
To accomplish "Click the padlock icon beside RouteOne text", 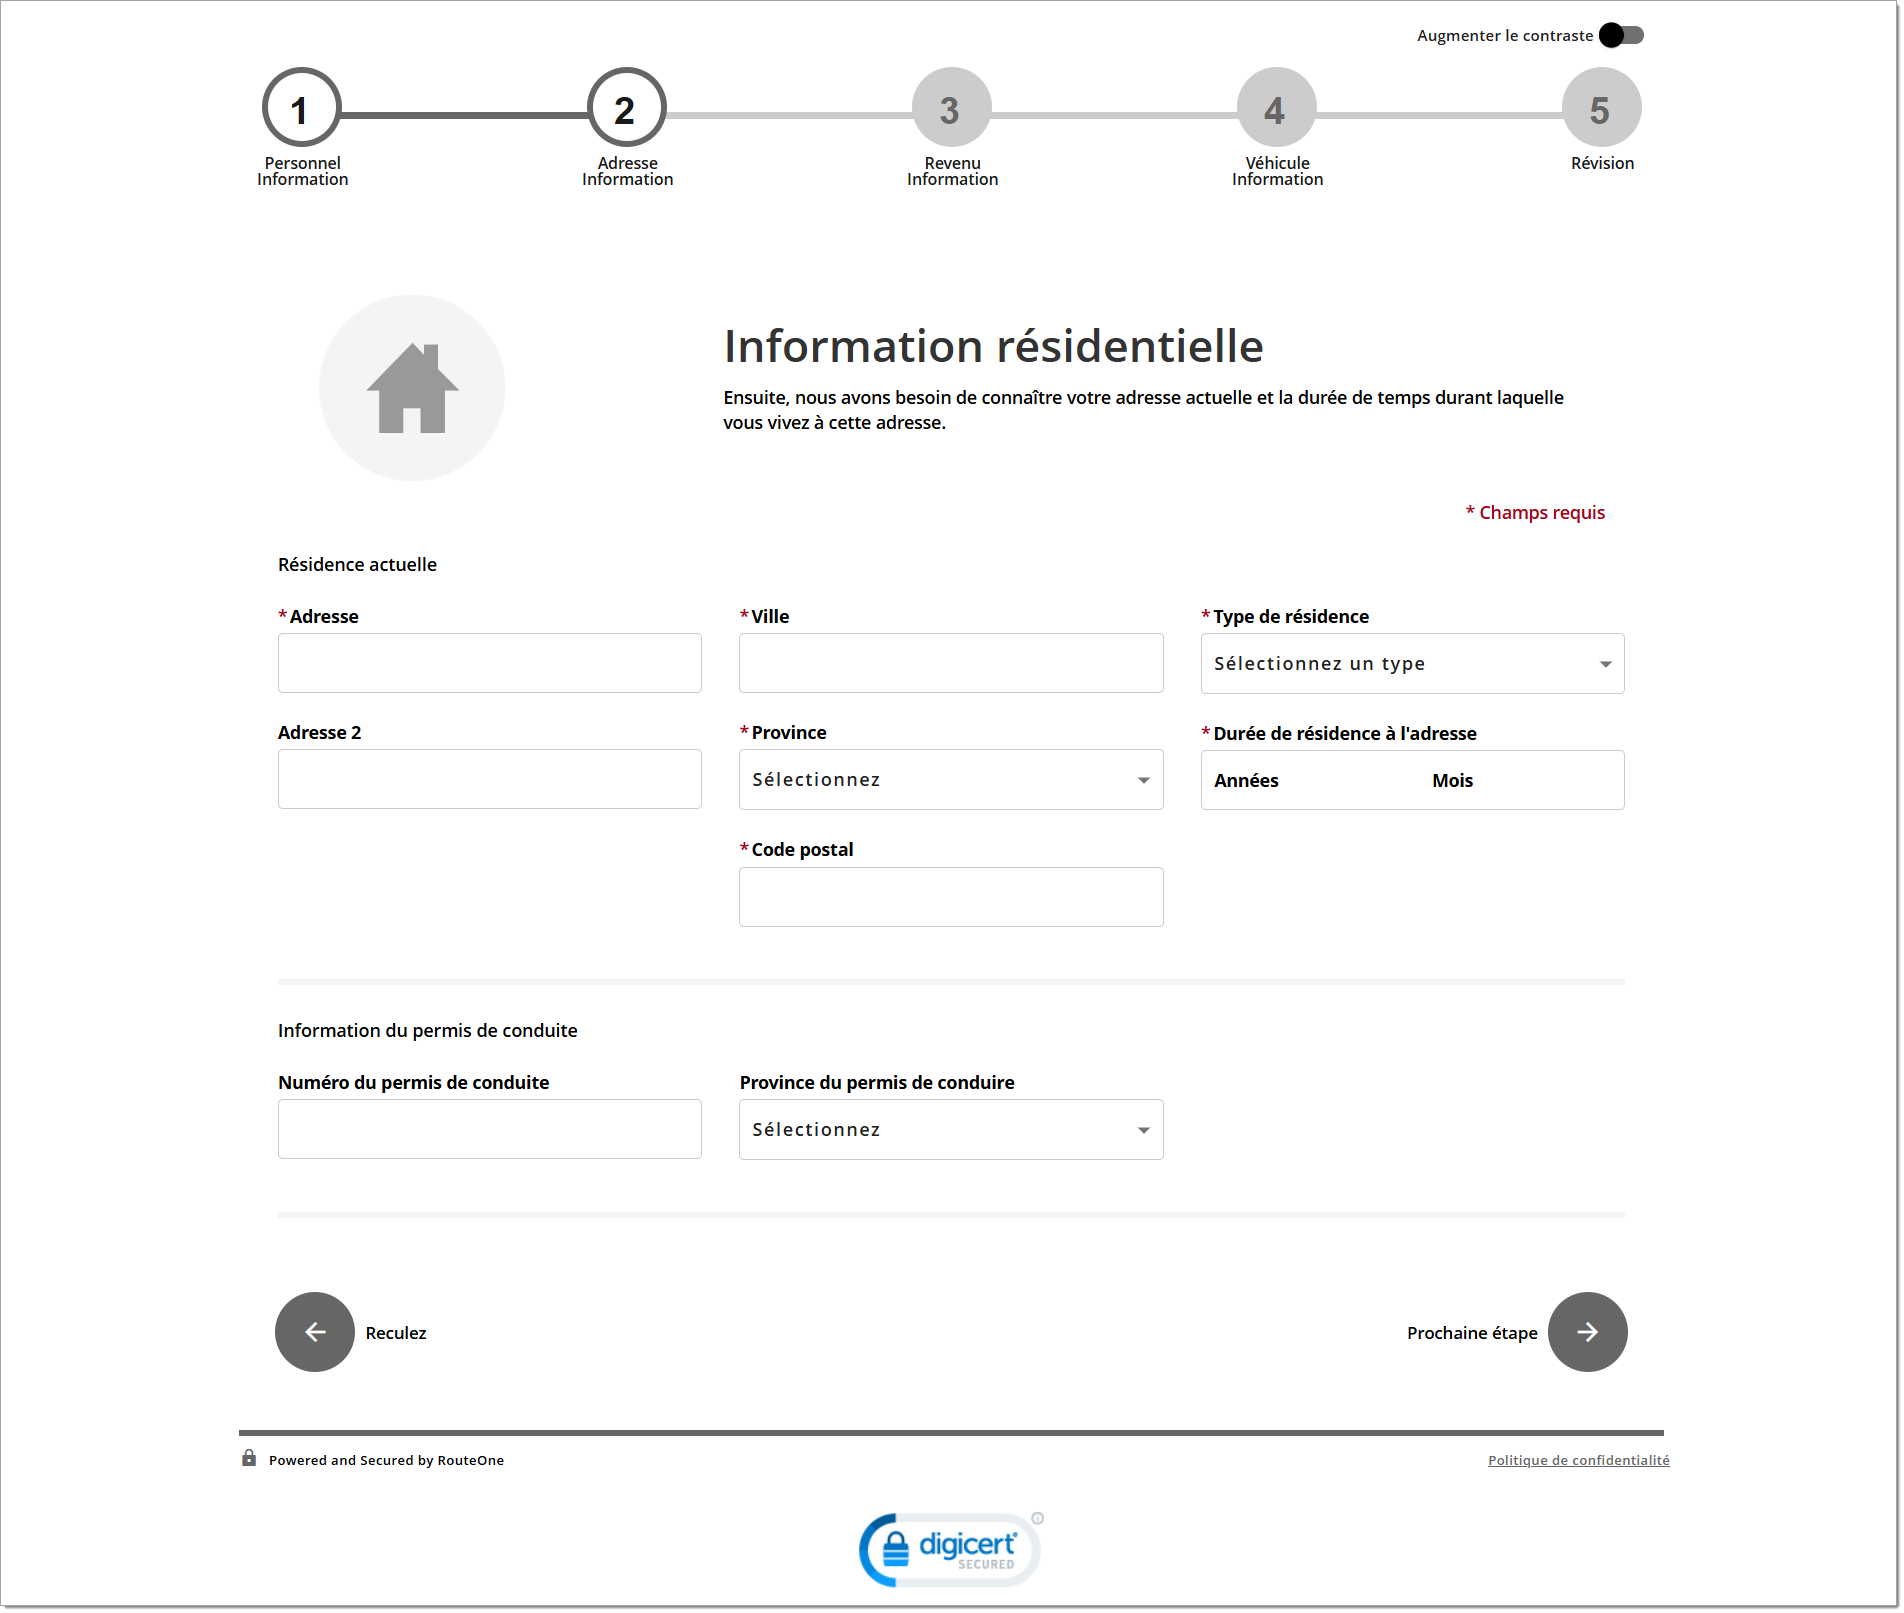I will point(249,1459).
